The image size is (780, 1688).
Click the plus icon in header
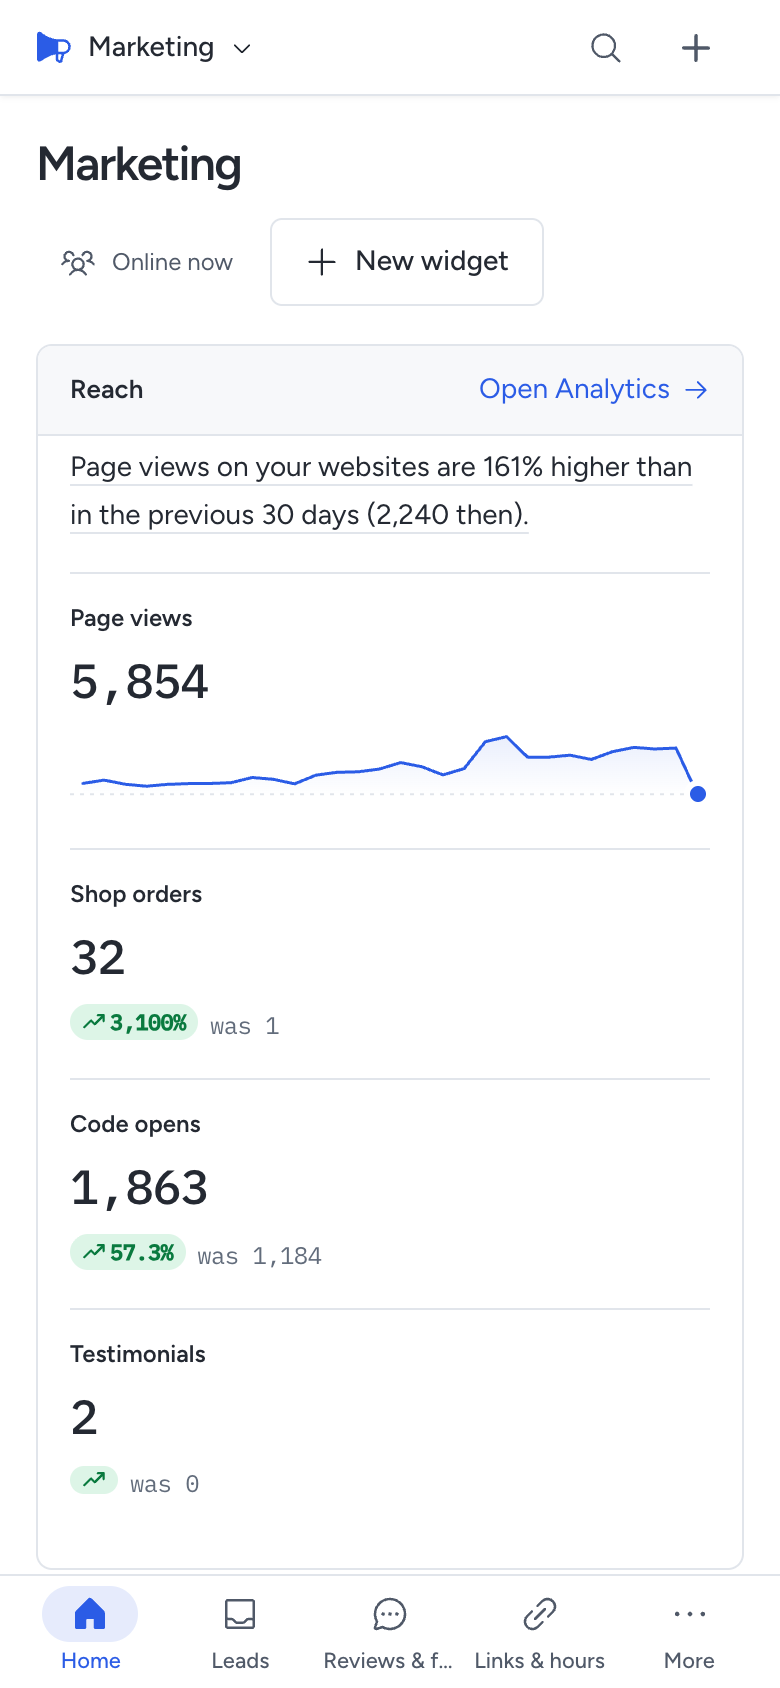696,48
